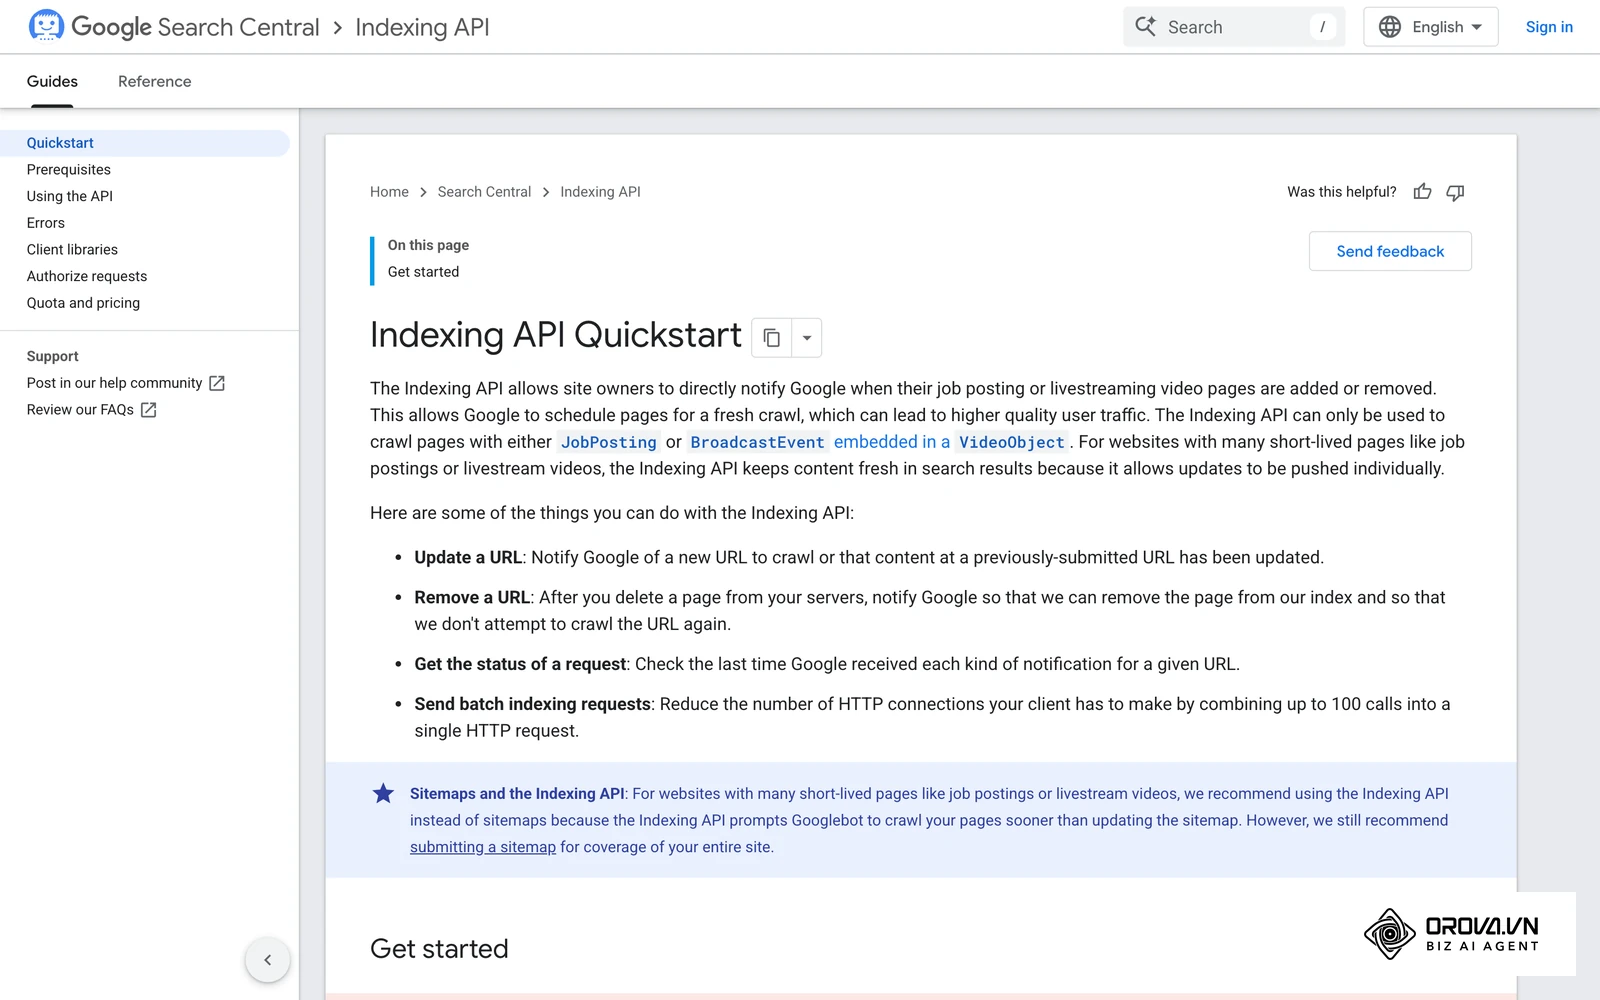Click the search sparkle icon
The width and height of the screenshot is (1600, 1000).
[x=1146, y=26]
